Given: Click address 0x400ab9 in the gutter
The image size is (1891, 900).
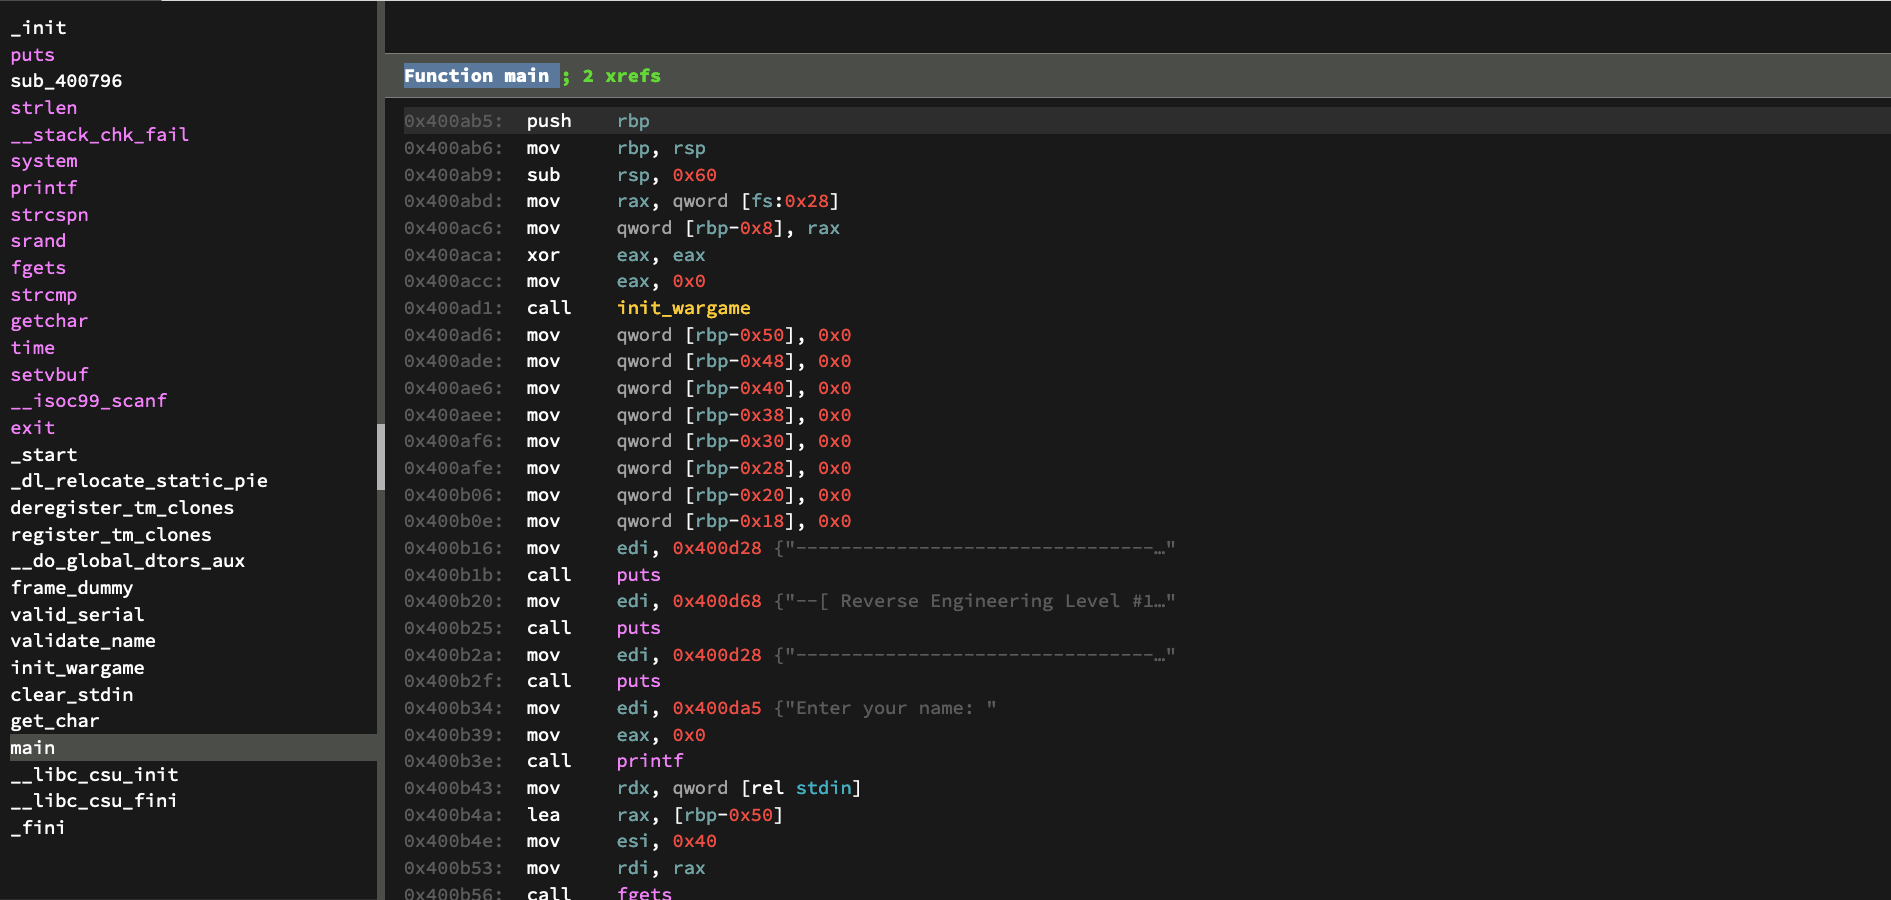Looking at the screenshot, I should [453, 175].
